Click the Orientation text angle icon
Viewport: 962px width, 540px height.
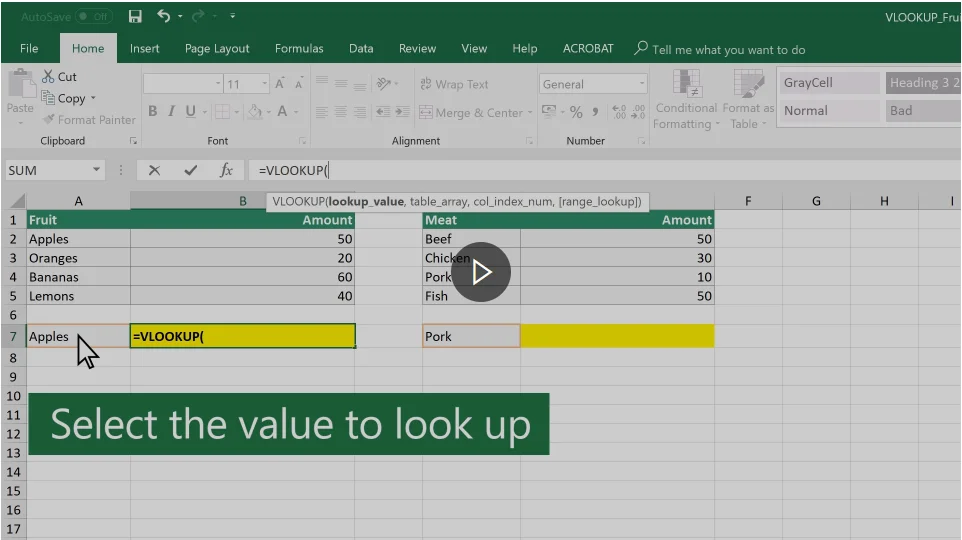pyautogui.click(x=384, y=83)
